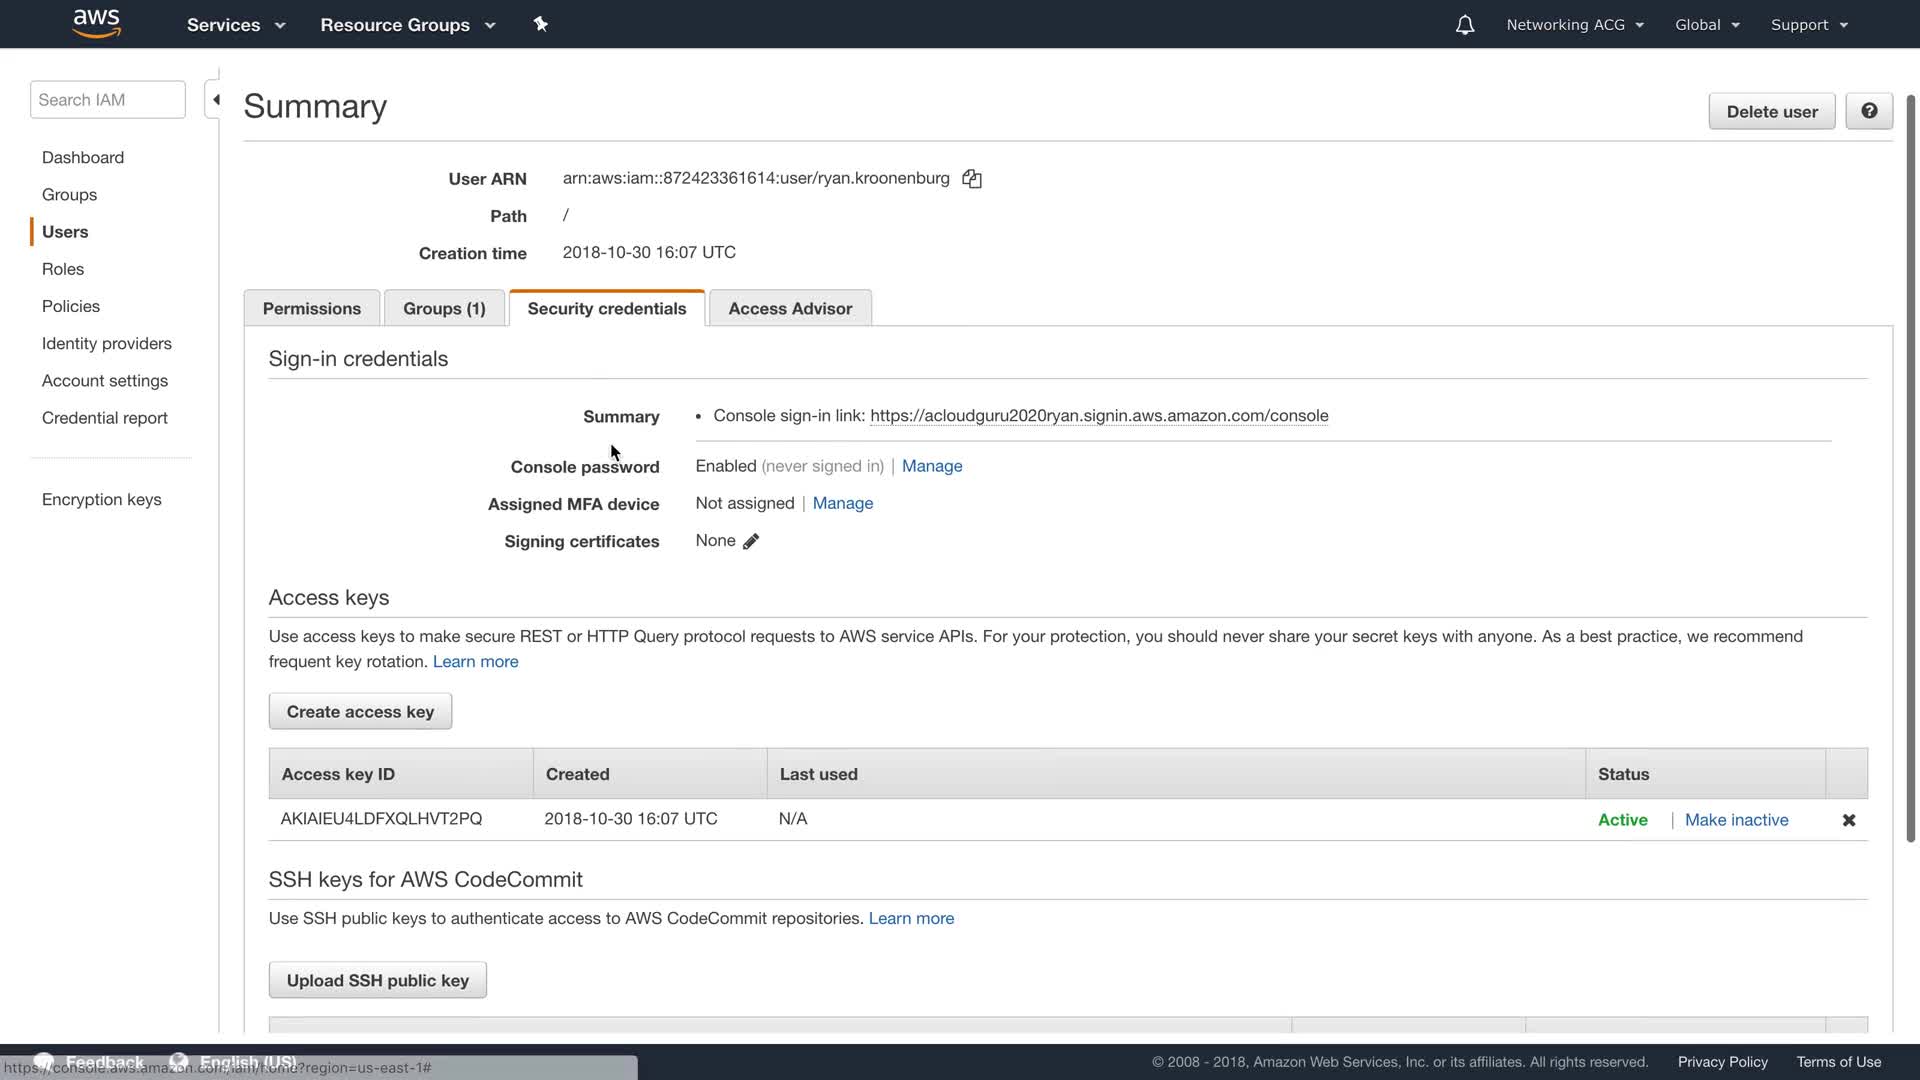The height and width of the screenshot is (1080, 1920).
Task: Click the page vertical scrollbar
Action: click(x=1910, y=470)
